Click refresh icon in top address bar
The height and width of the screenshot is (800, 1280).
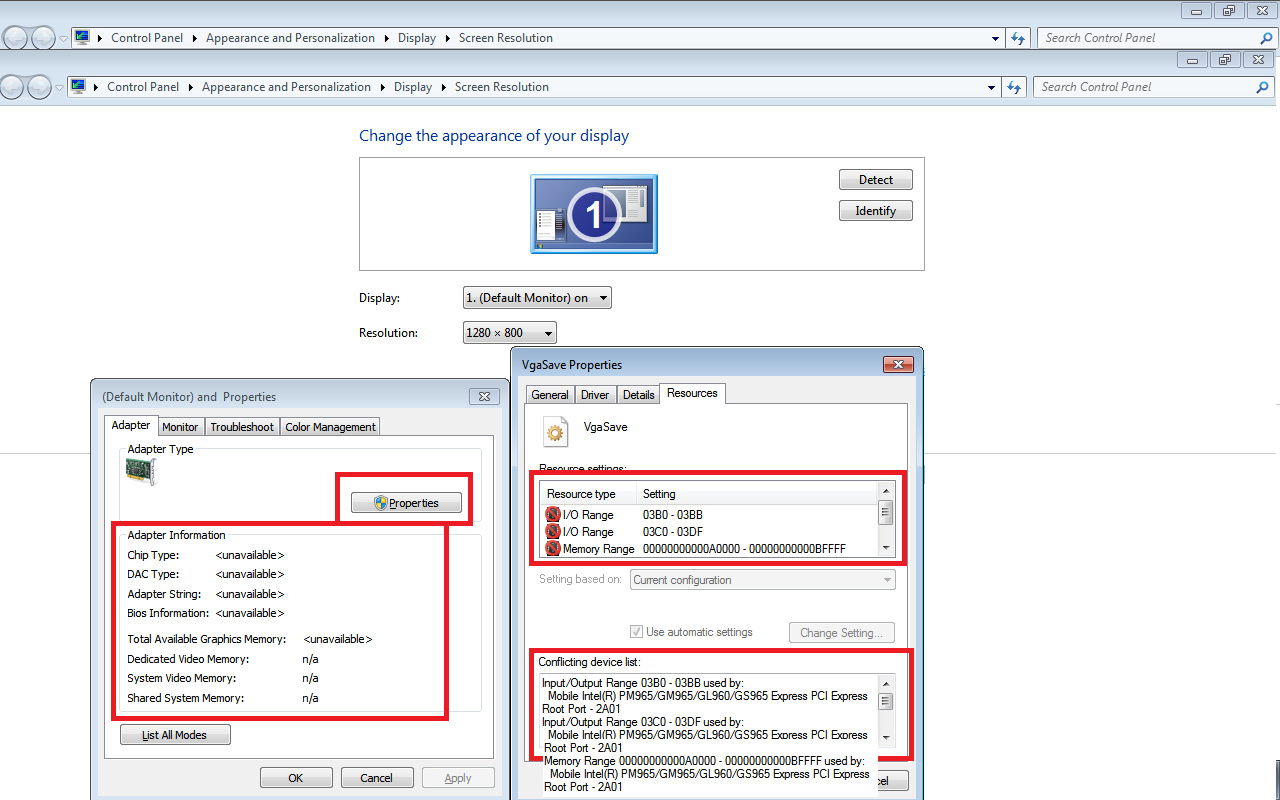1018,38
